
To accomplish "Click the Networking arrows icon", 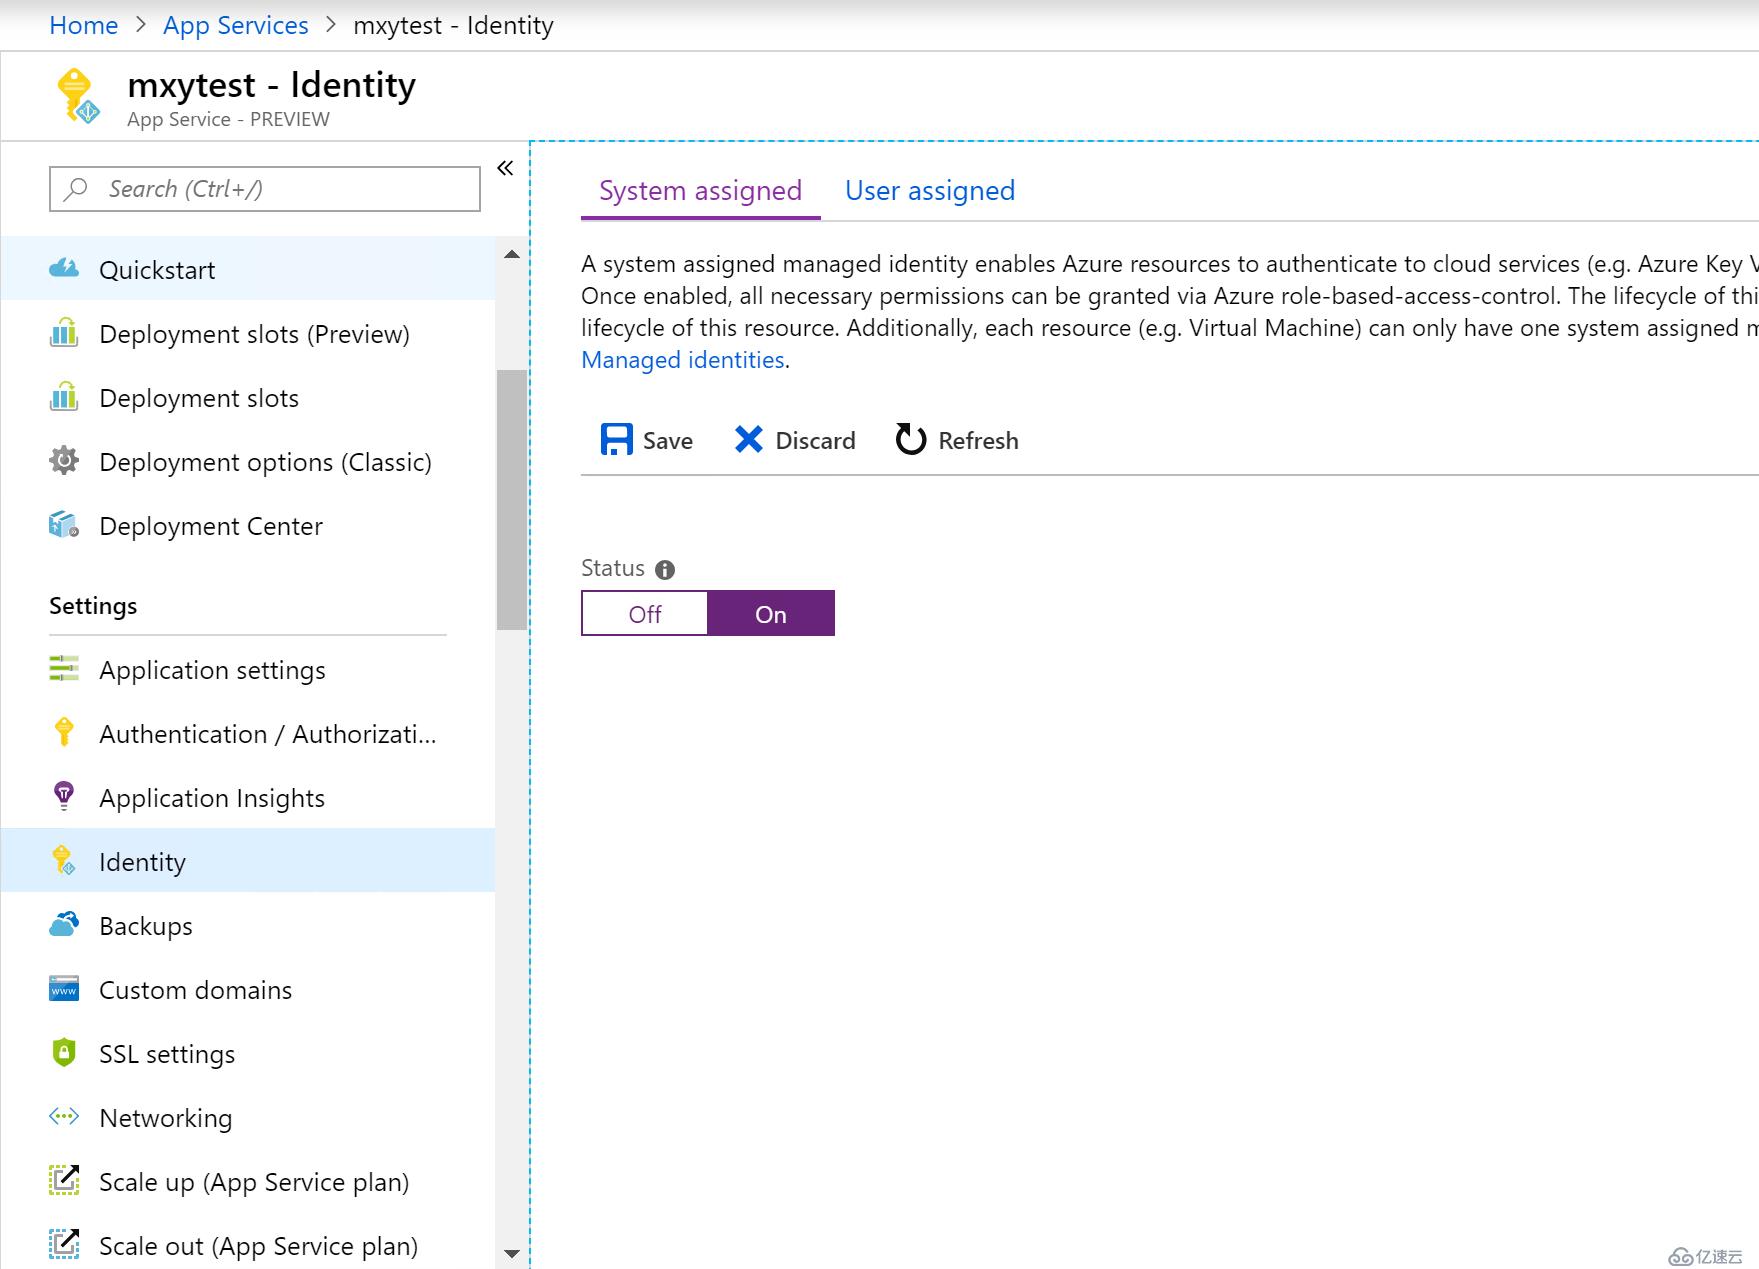I will coord(64,1116).
